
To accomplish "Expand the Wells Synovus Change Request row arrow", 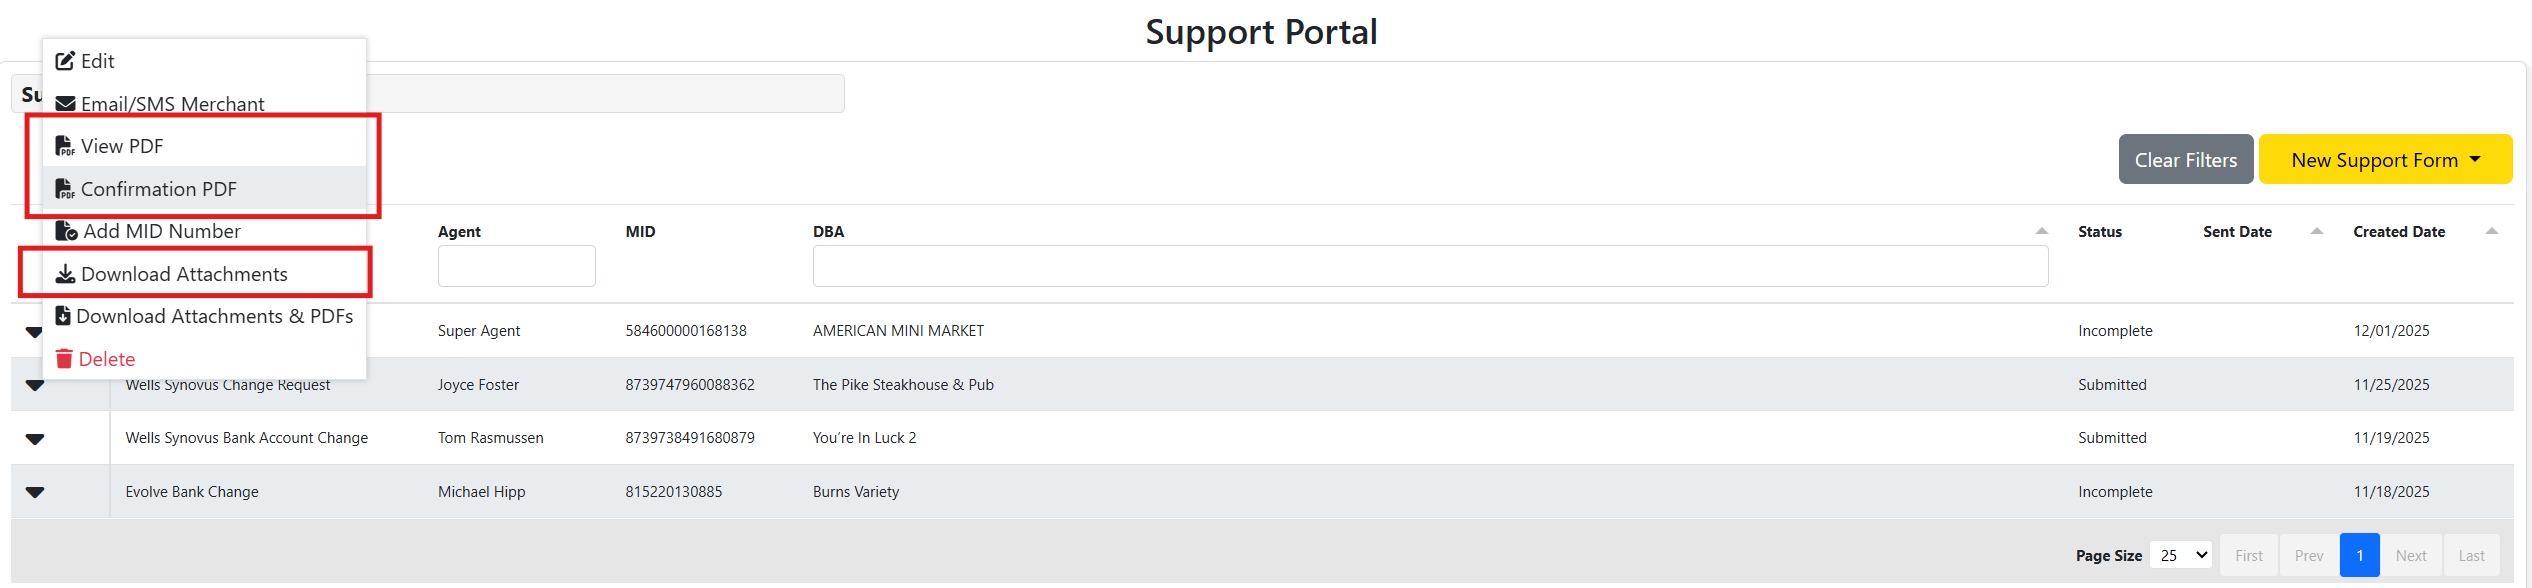I will [35, 385].
